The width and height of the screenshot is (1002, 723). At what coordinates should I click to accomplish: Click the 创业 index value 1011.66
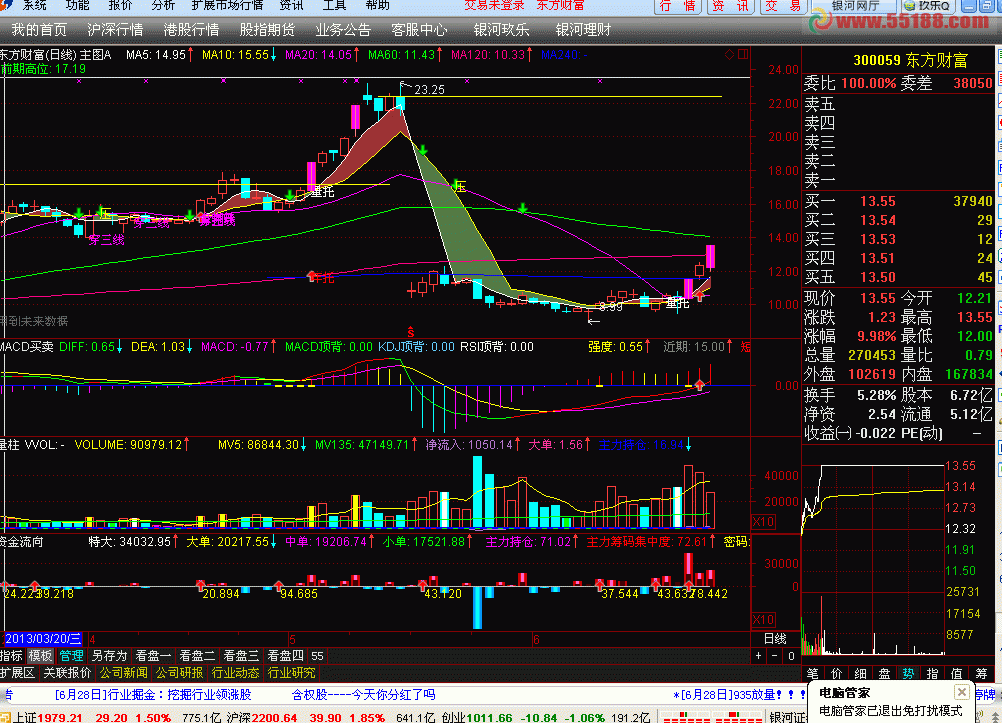[489, 717]
